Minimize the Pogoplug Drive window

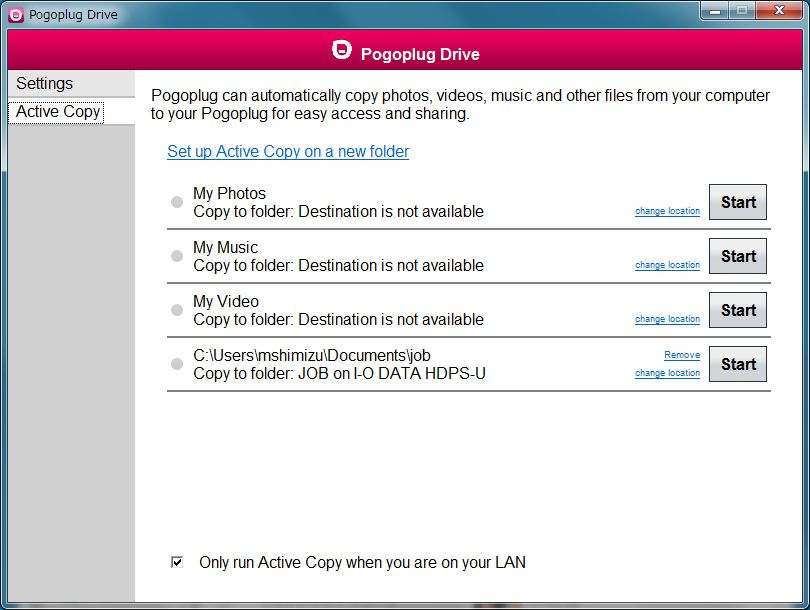point(715,10)
